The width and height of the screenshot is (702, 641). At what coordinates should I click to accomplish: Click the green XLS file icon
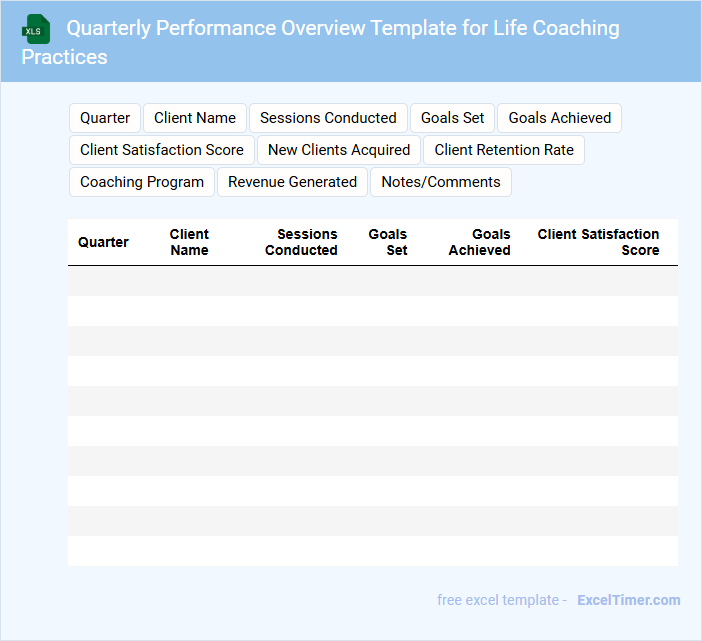click(36, 29)
